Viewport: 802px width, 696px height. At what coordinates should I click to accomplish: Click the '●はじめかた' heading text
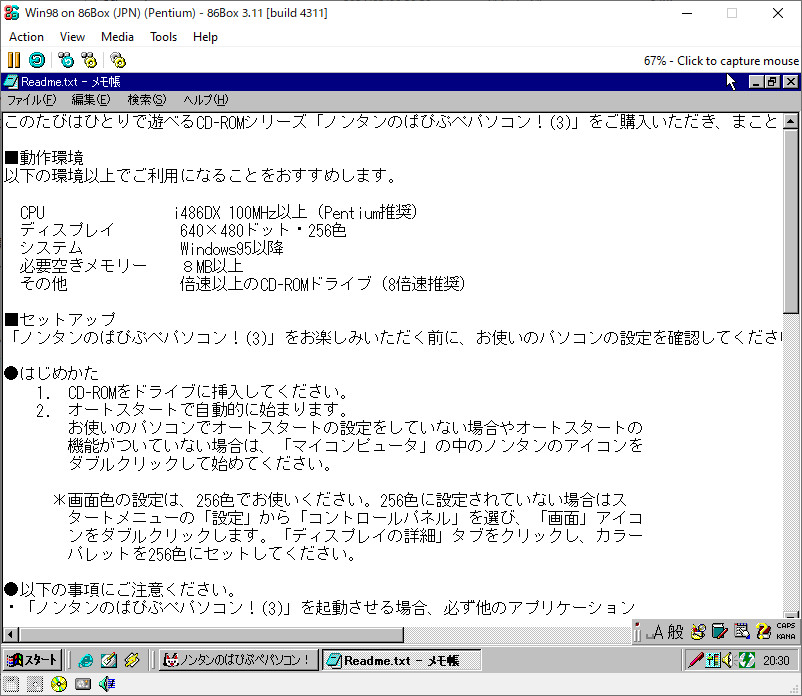[52, 373]
